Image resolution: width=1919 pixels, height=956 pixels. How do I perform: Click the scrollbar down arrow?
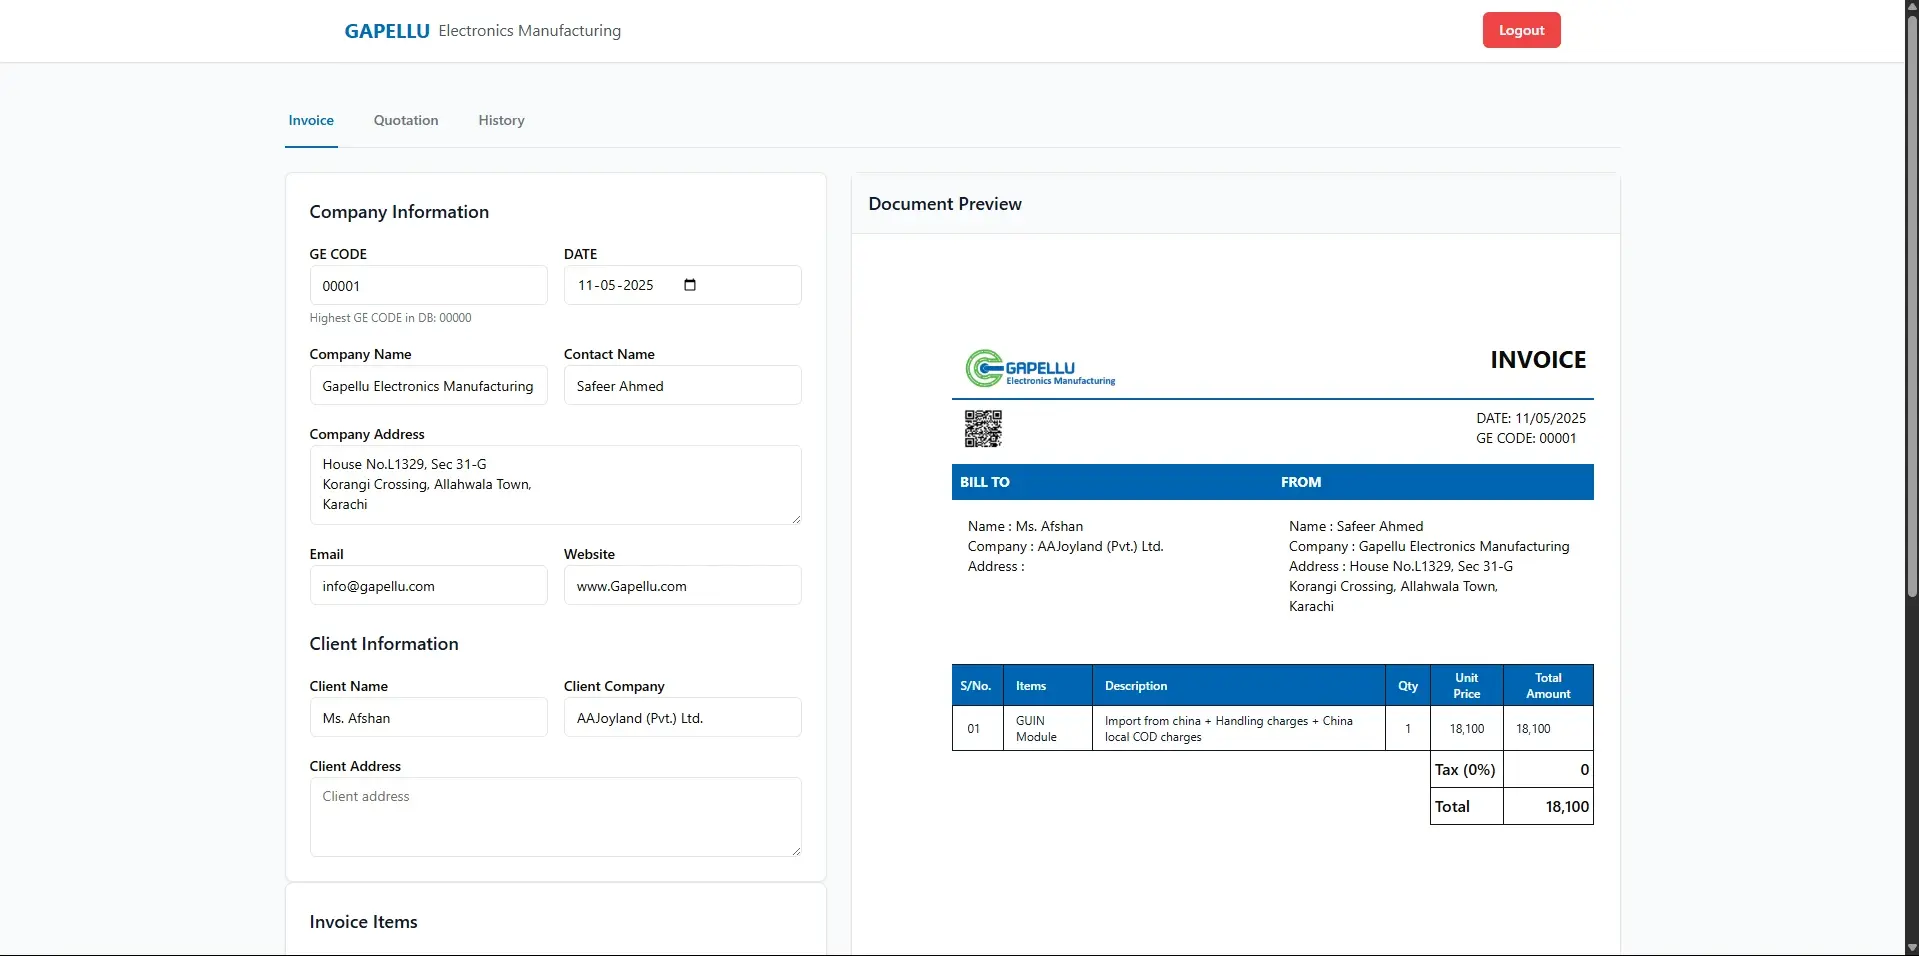(x=1912, y=948)
